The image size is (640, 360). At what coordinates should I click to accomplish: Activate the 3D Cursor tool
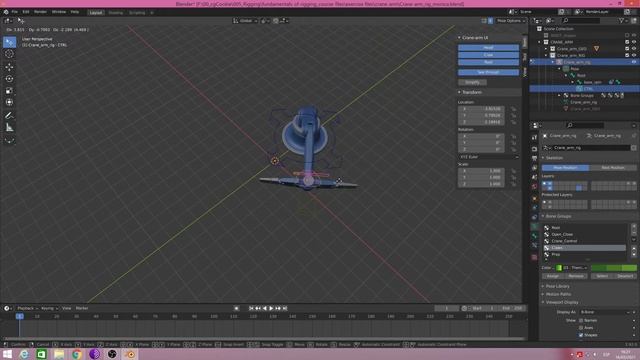point(9,54)
